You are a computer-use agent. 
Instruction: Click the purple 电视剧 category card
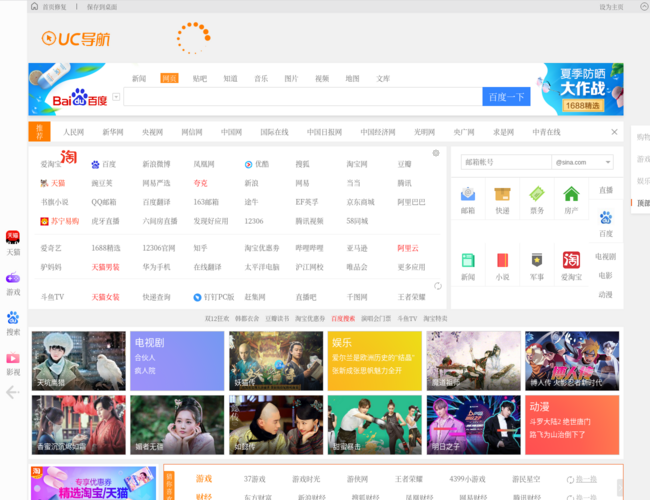click(x=177, y=361)
